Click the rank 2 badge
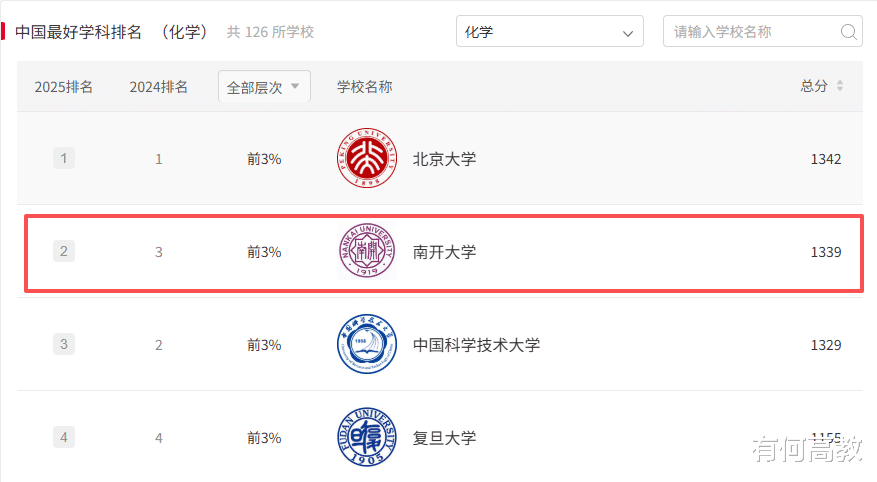Screen dimensions: 877x482 coord(64,252)
